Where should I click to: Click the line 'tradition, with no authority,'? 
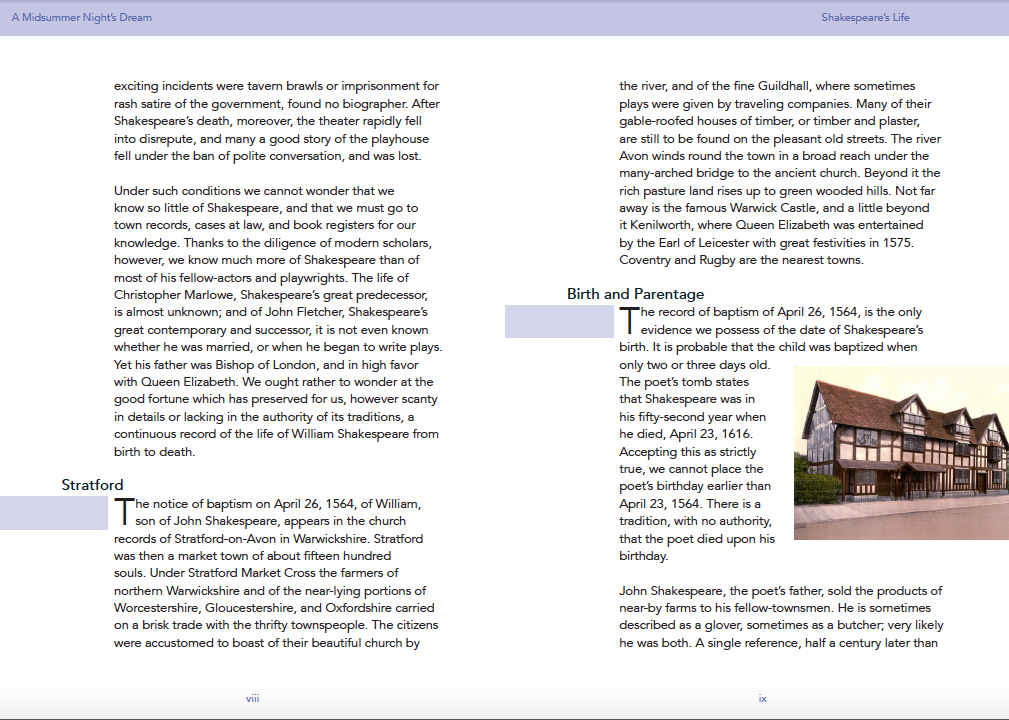[x=696, y=521]
